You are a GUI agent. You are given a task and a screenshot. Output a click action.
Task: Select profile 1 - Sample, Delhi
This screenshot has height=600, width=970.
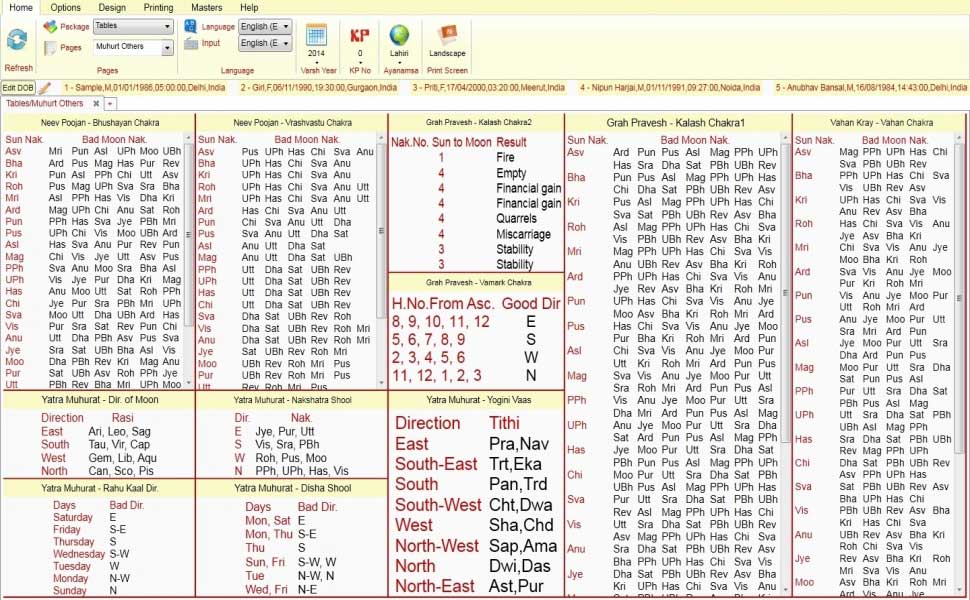coord(145,88)
